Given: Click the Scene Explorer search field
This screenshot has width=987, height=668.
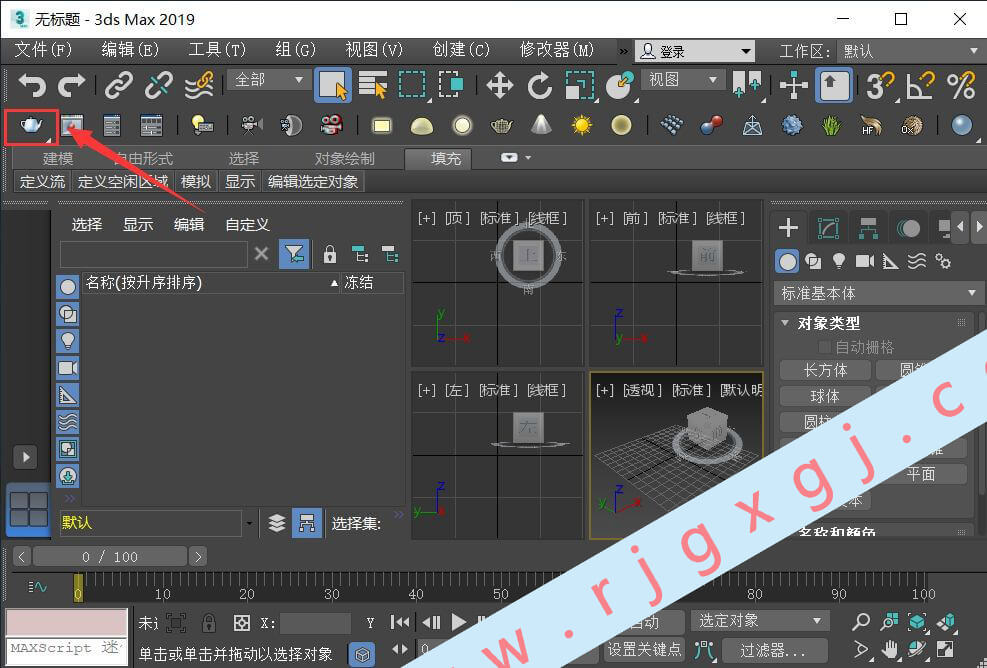Looking at the screenshot, I should coord(154,254).
